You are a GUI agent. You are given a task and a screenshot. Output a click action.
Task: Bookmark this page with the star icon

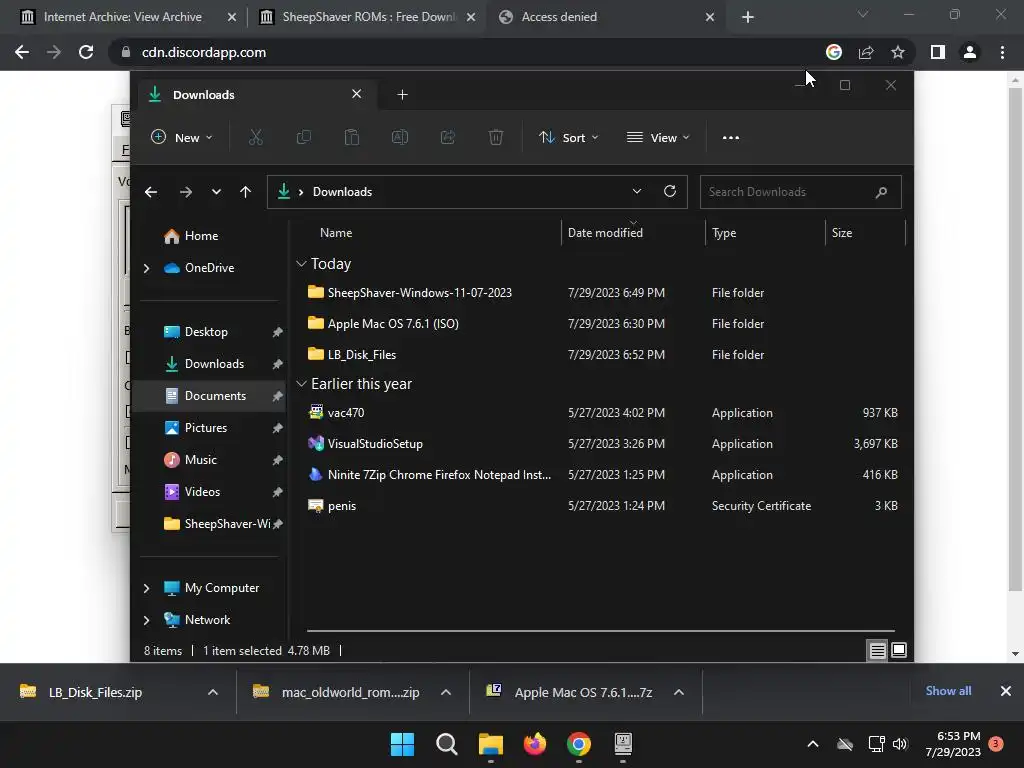(x=898, y=52)
